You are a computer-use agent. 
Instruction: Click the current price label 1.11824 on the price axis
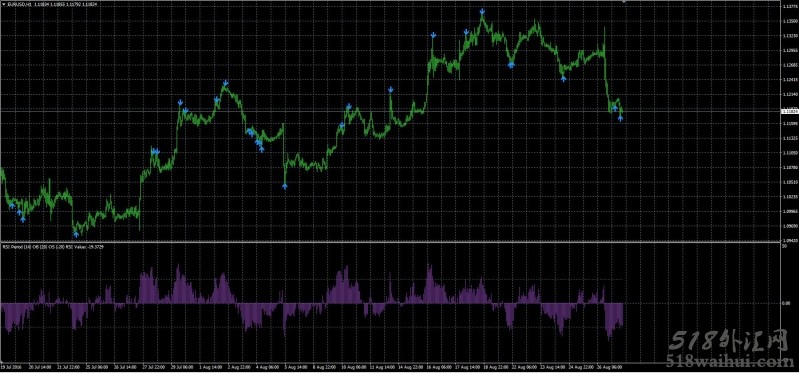coord(789,111)
